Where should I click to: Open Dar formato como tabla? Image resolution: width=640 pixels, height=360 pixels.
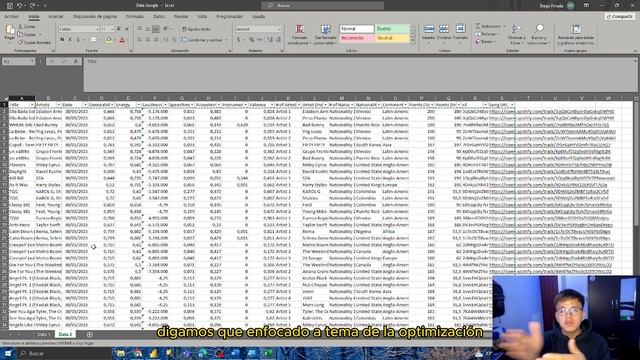325,35
